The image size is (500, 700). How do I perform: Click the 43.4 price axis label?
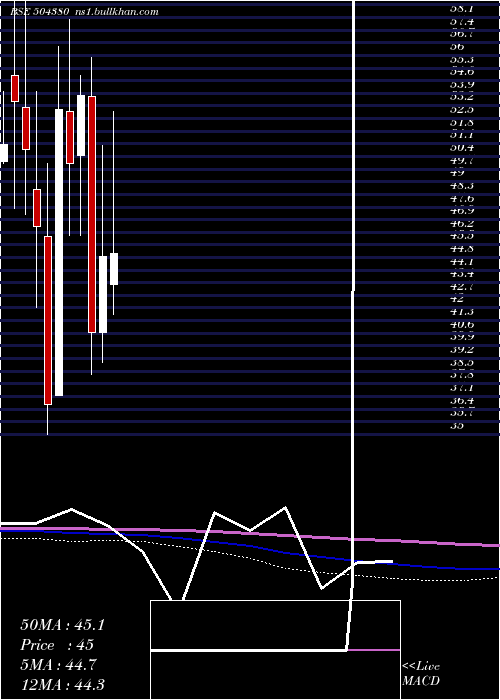(x=462, y=274)
